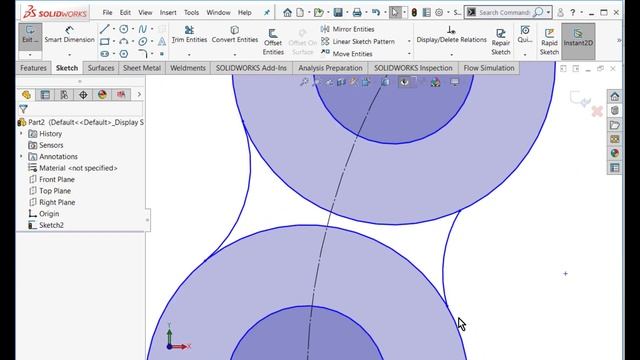
Task: Click the Home icon in title toolbar
Action: pos(287,13)
